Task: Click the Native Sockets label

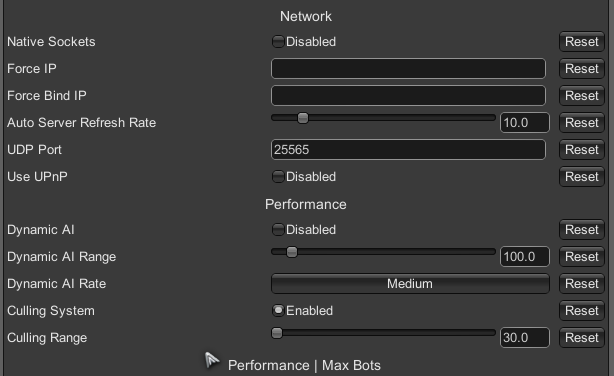Action: (51, 42)
